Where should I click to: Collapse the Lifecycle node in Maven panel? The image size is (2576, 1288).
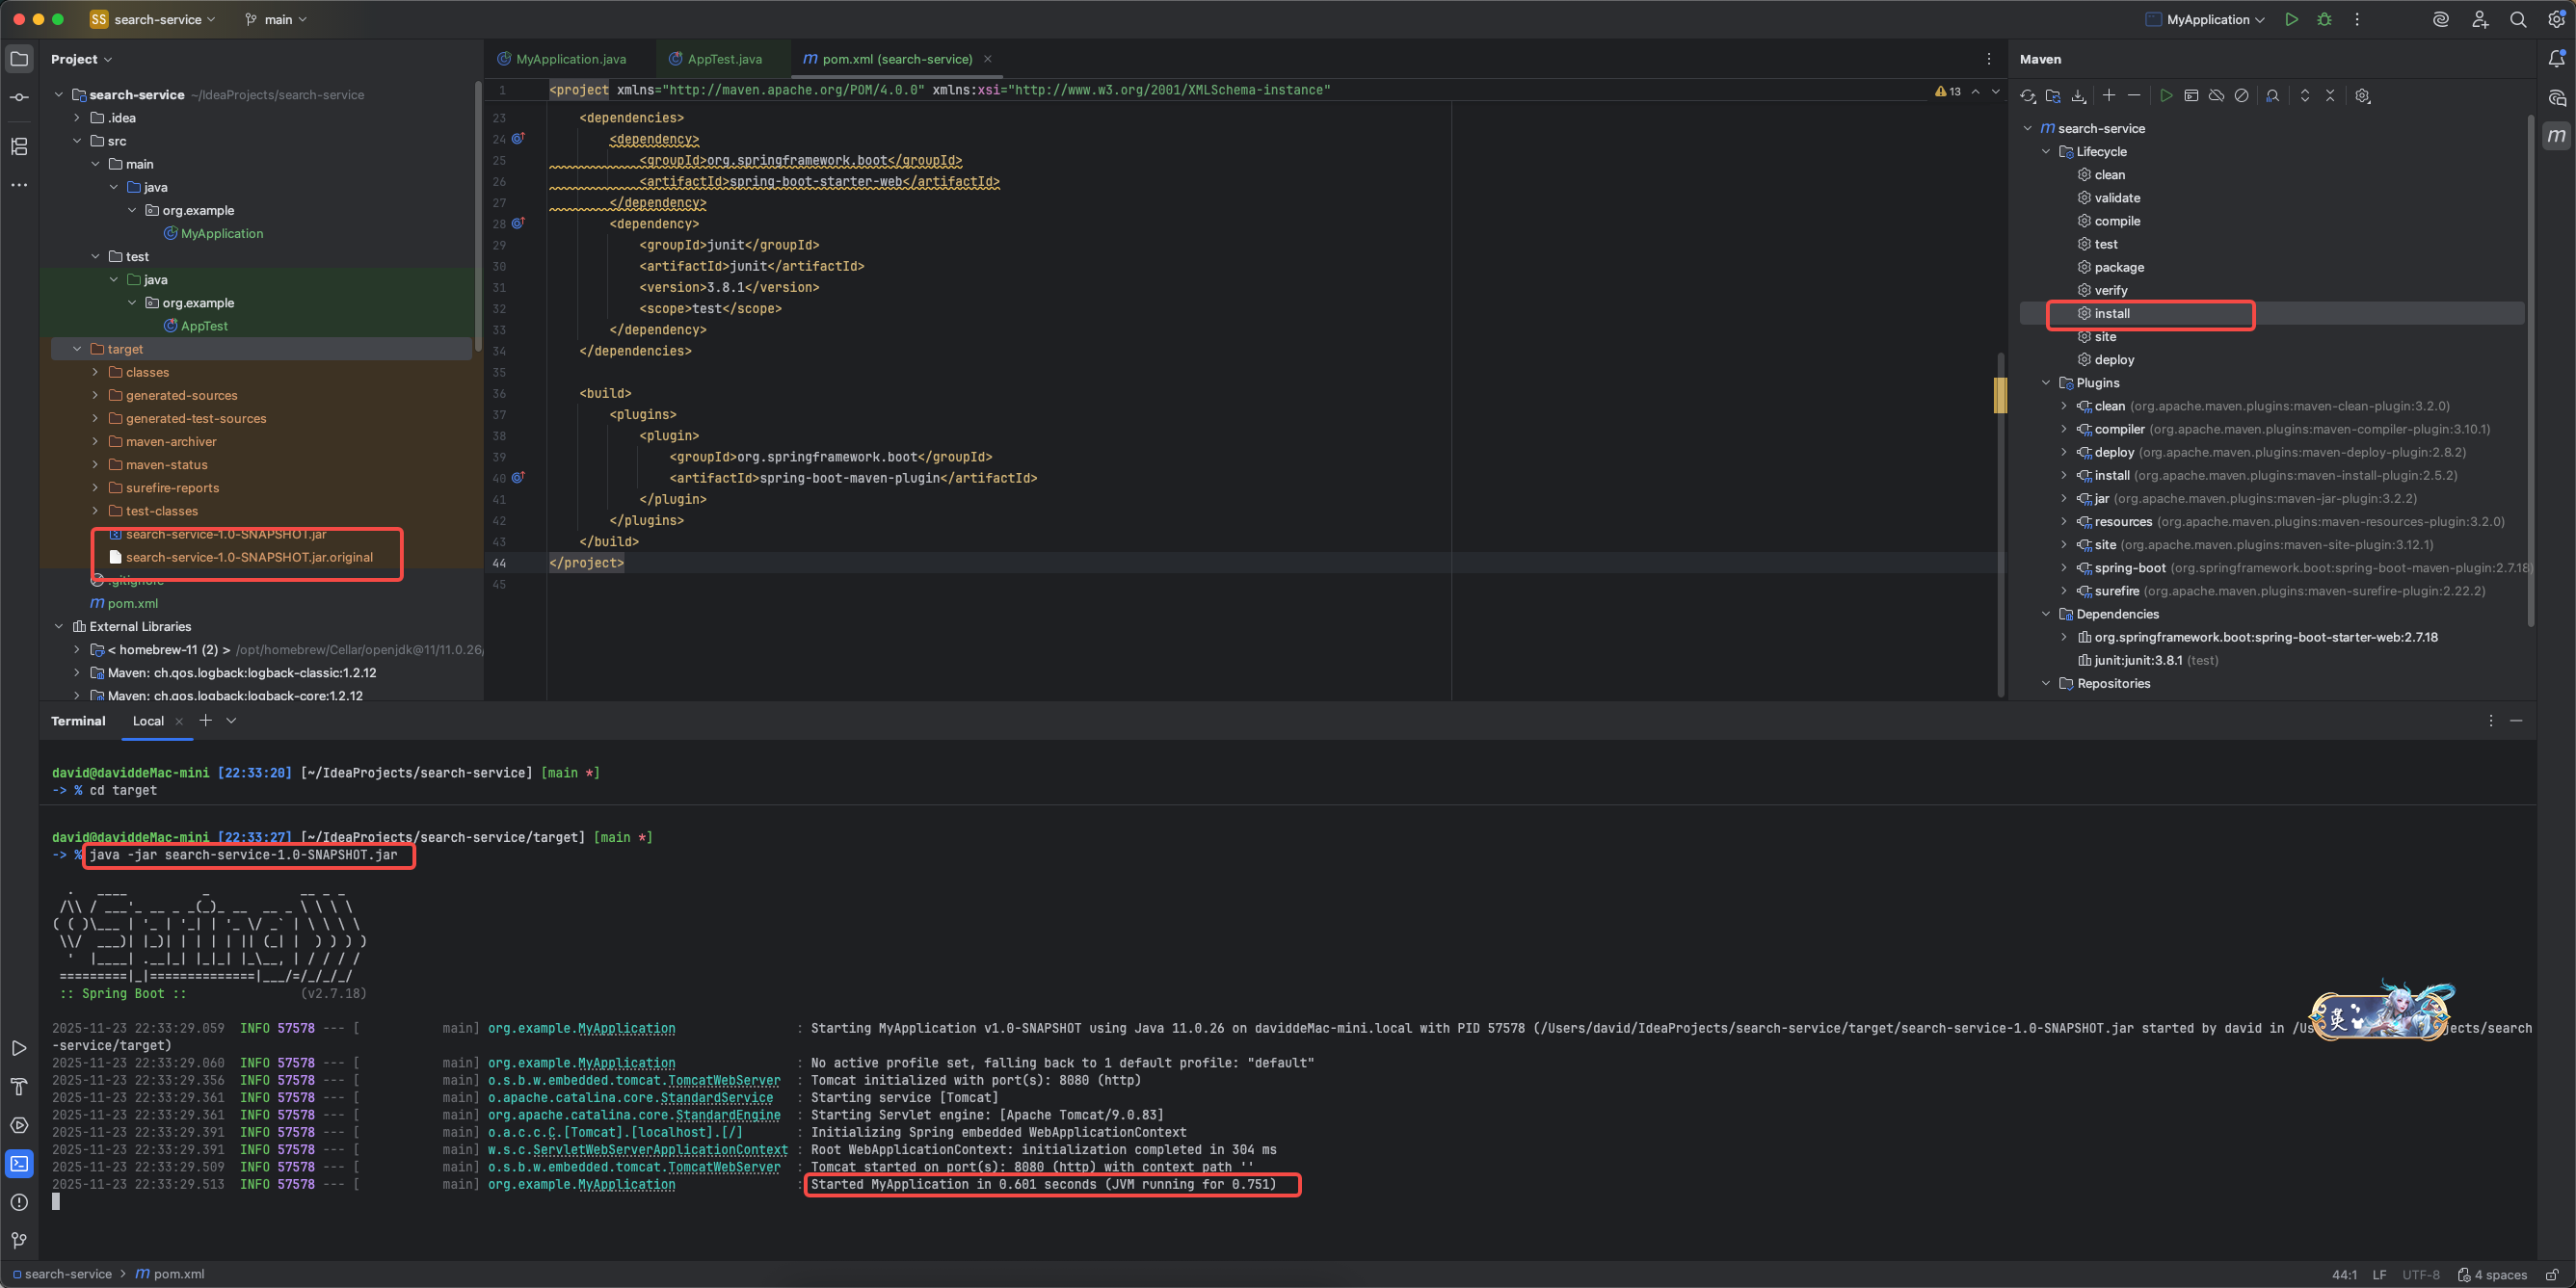click(2046, 151)
